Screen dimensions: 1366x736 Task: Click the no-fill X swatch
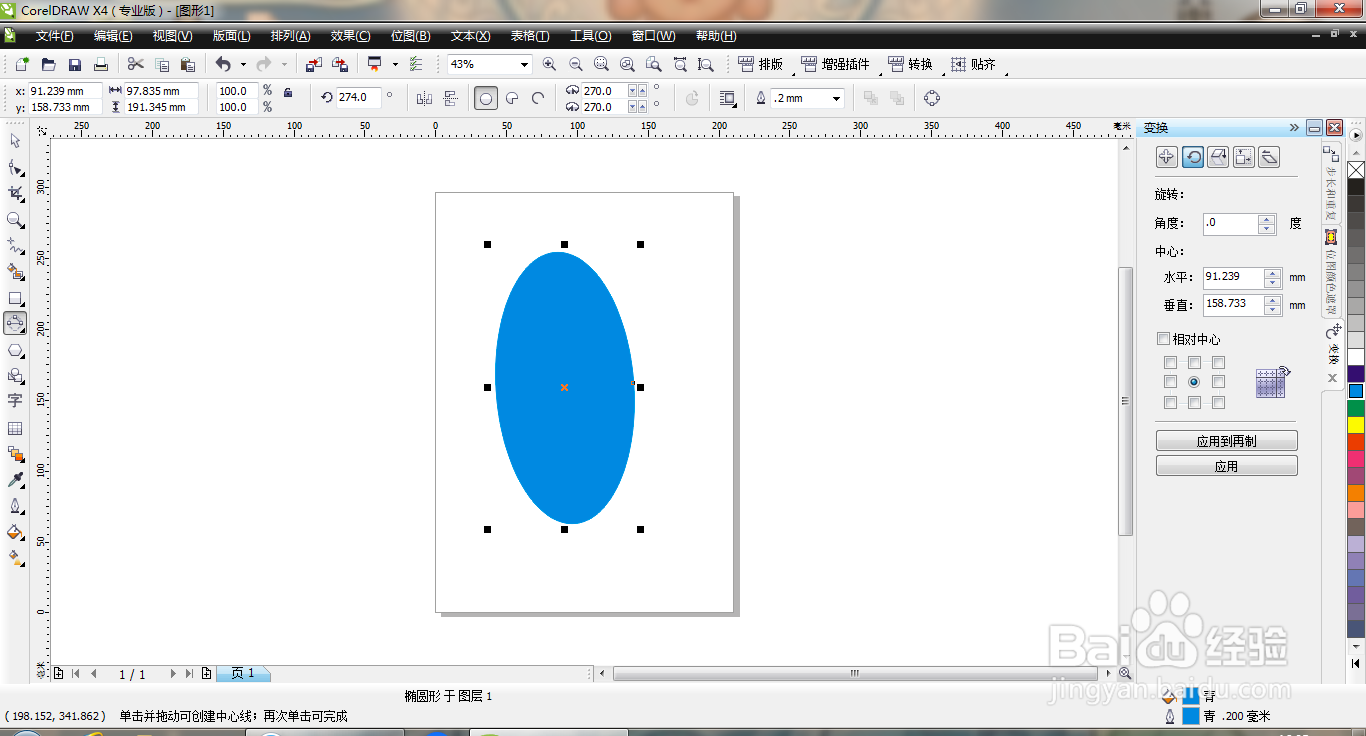pyautogui.click(x=1356, y=170)
